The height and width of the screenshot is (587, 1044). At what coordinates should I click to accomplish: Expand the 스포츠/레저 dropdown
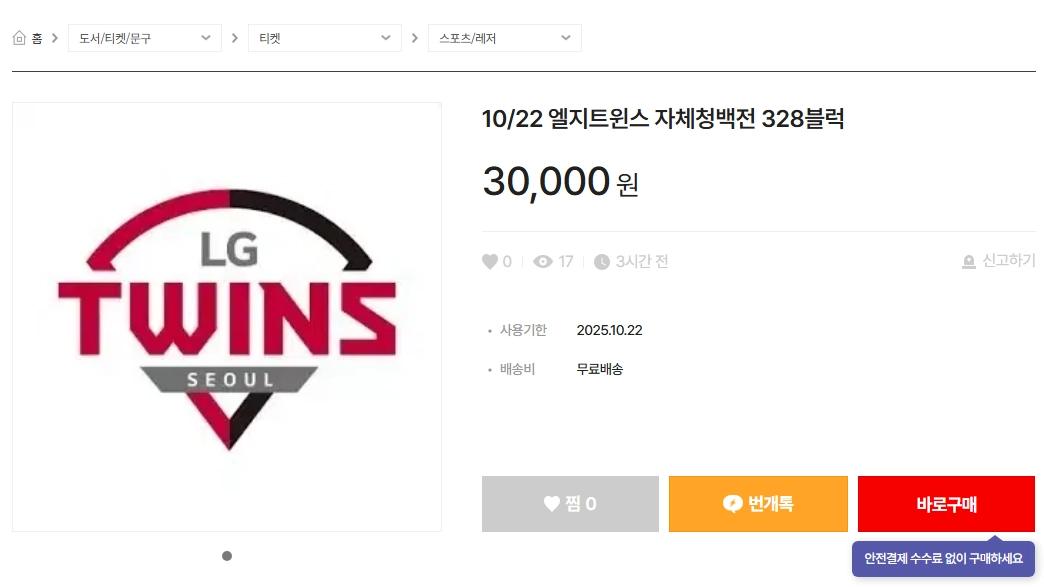pyautogui.click(x=504, y=37)
